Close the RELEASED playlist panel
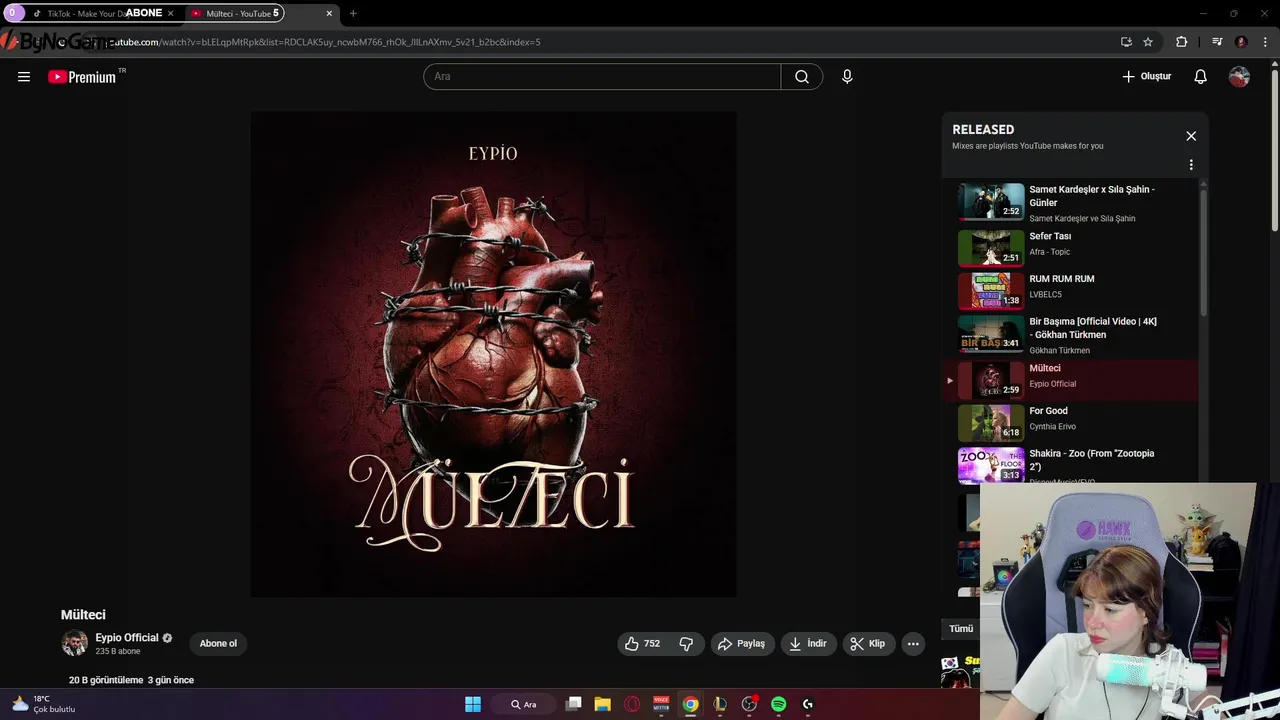The width and height of the screenshot is (1280, 720). click(1191, 136)
